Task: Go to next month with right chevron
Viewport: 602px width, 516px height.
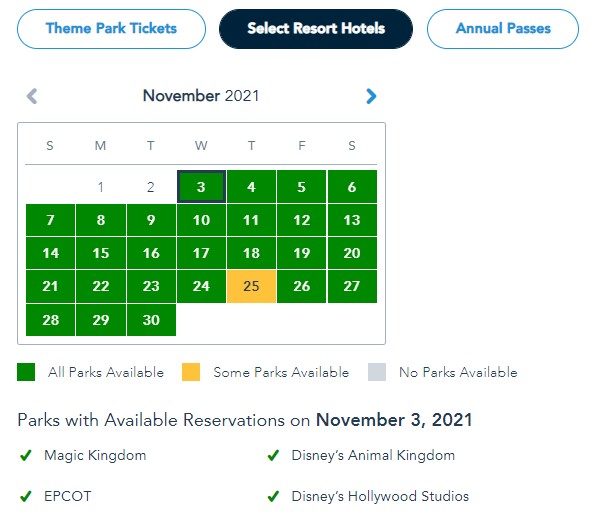Action: point(371,96)
